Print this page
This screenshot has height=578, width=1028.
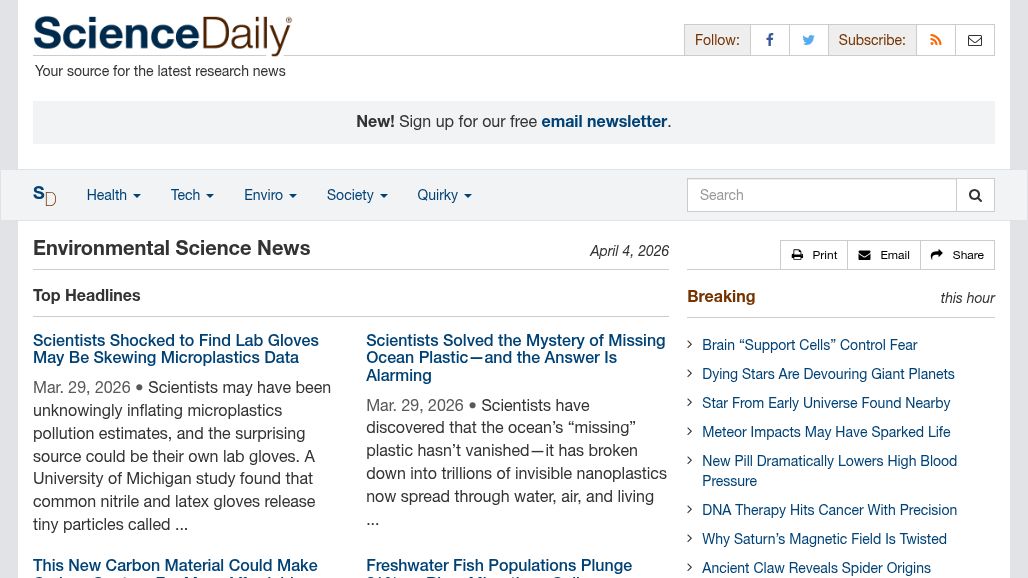pos(814,255)
